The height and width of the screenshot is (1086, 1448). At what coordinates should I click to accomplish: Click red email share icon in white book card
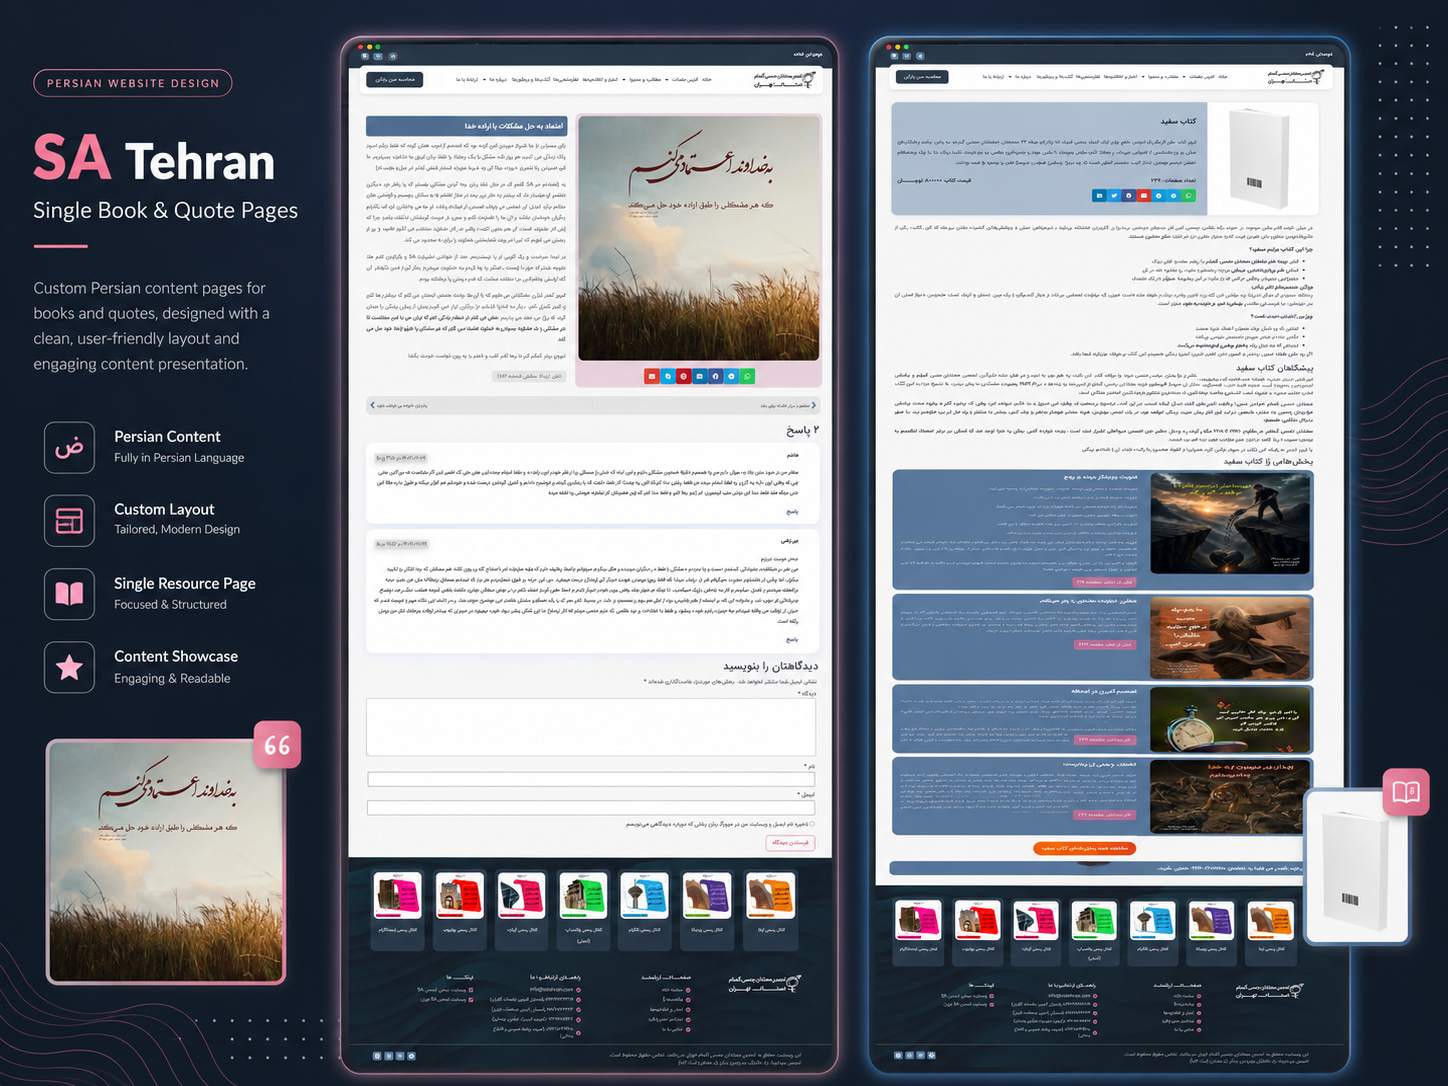point(1144,196)
